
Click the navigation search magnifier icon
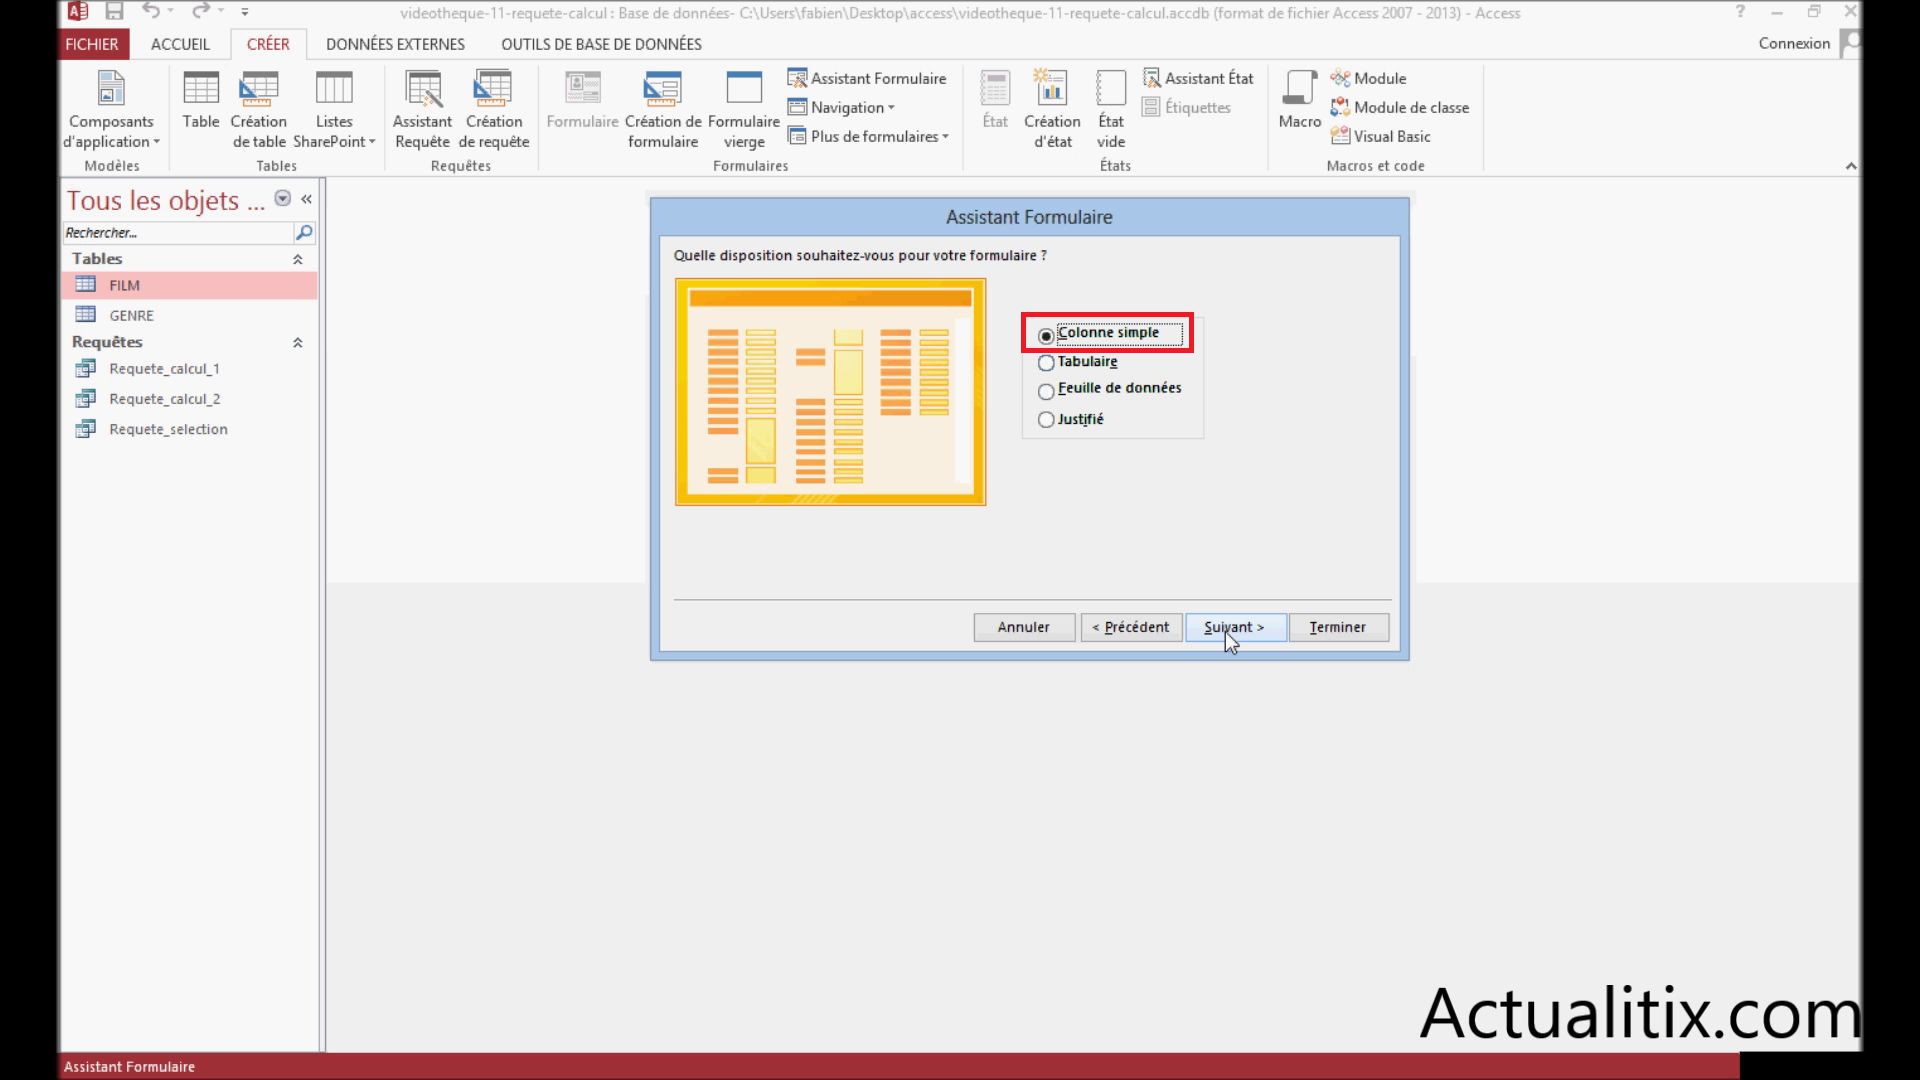tap(304, 233)
